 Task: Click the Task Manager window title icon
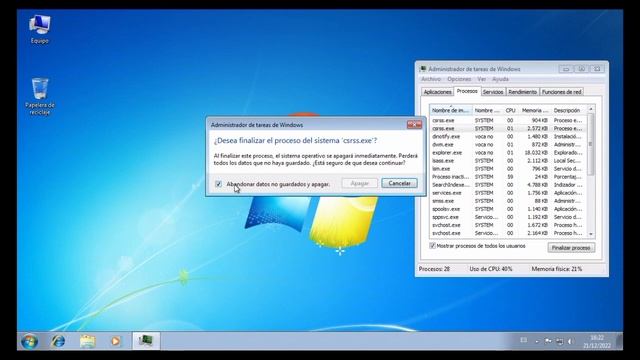coord(423,69)
